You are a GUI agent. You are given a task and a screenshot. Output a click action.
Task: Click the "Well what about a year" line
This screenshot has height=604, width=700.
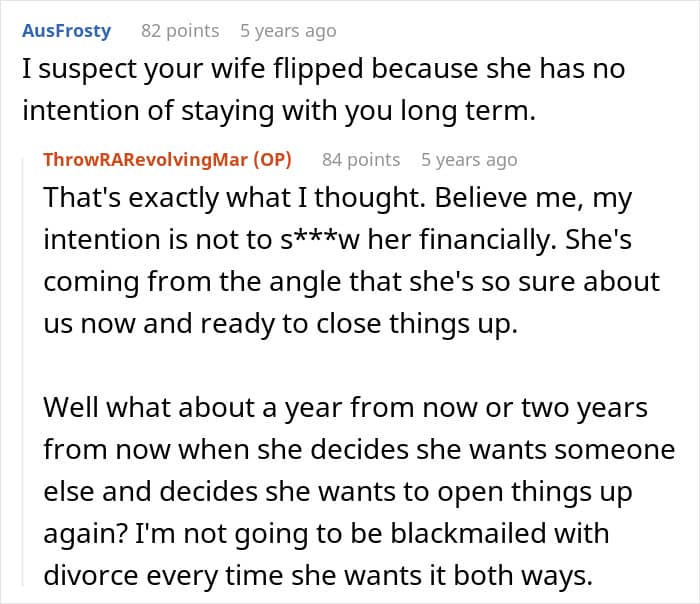tap(345, 408)
